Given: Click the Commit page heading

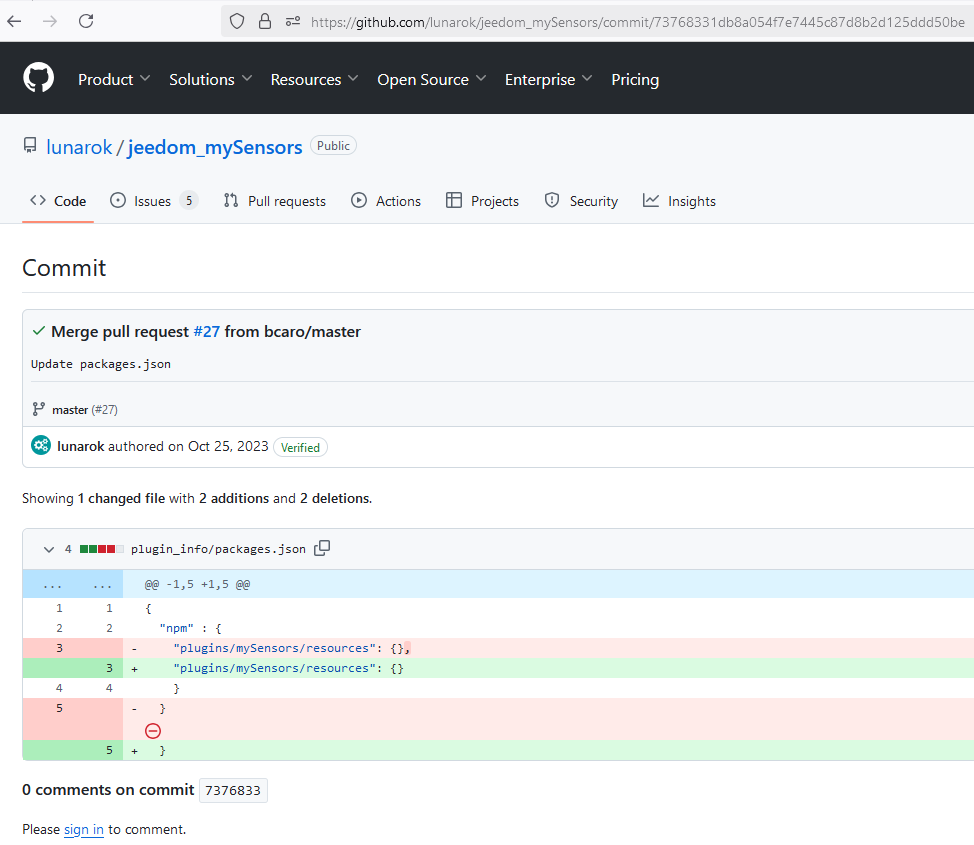Looking at the screenshot, I should (64, 268).
